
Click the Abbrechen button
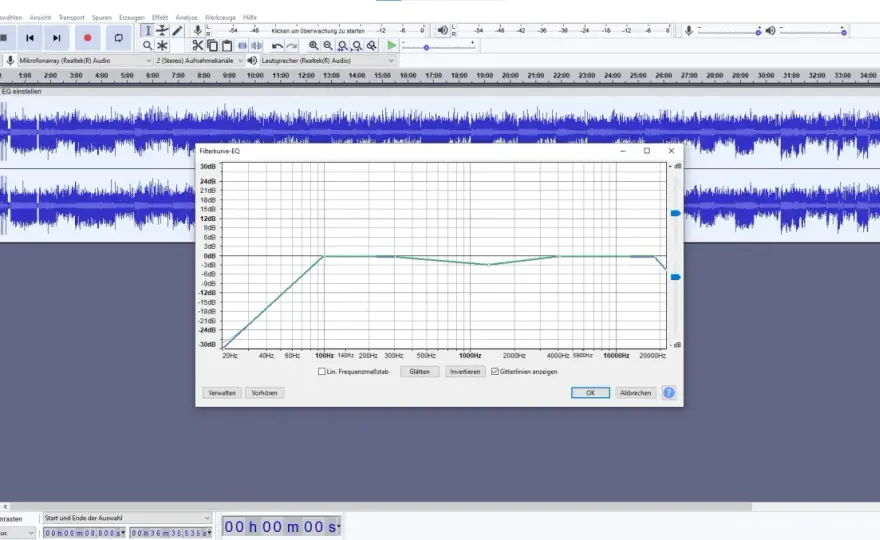click(635, 393)
